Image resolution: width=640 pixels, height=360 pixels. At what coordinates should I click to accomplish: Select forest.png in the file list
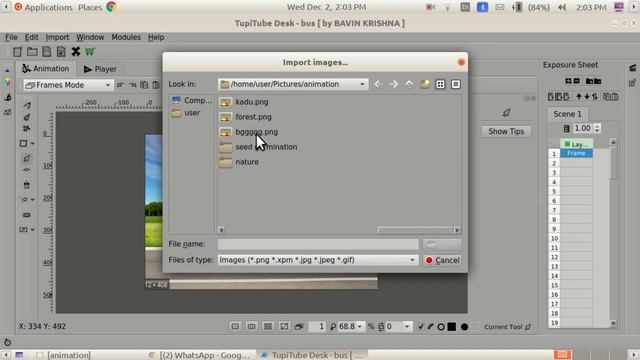(x=245, y=117)
